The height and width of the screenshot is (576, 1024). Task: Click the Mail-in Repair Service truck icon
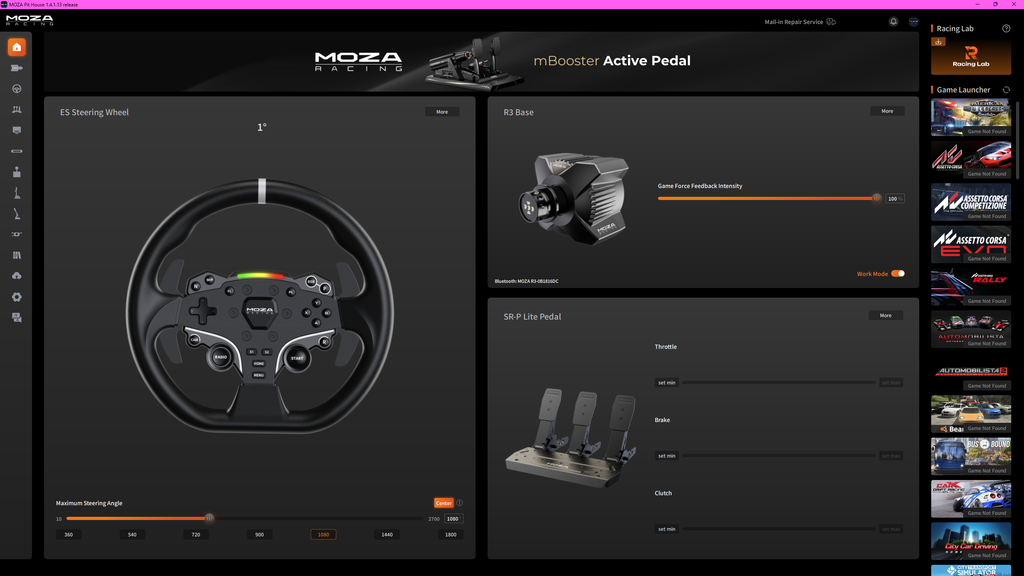coord(831,22)
